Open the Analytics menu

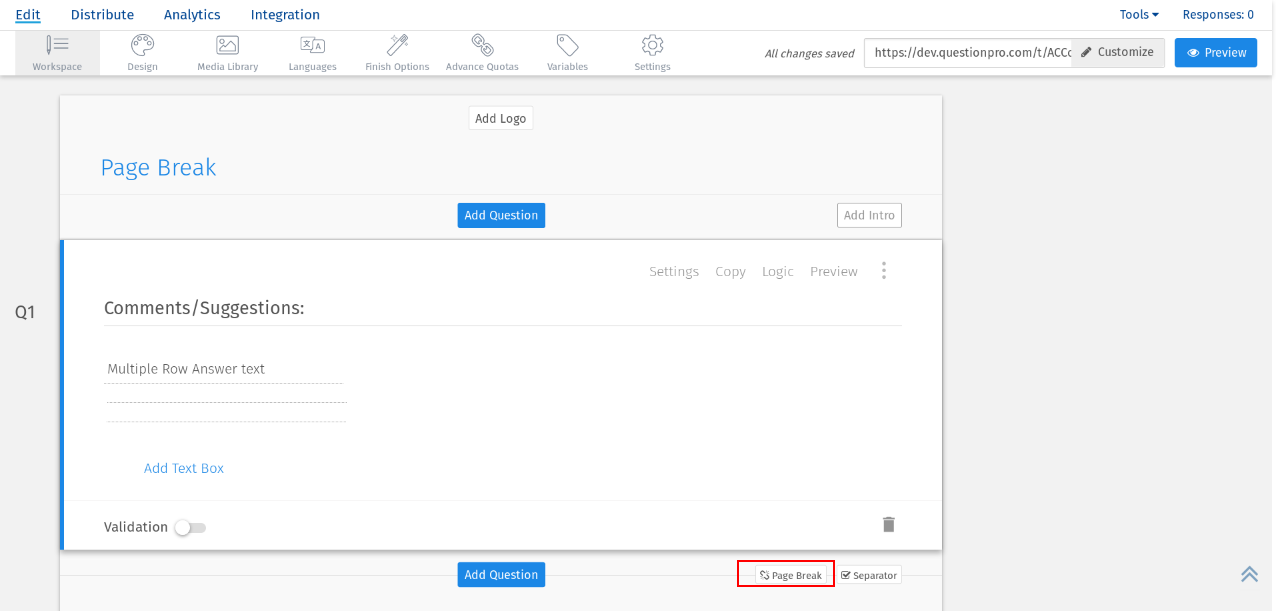pos(191,14)
